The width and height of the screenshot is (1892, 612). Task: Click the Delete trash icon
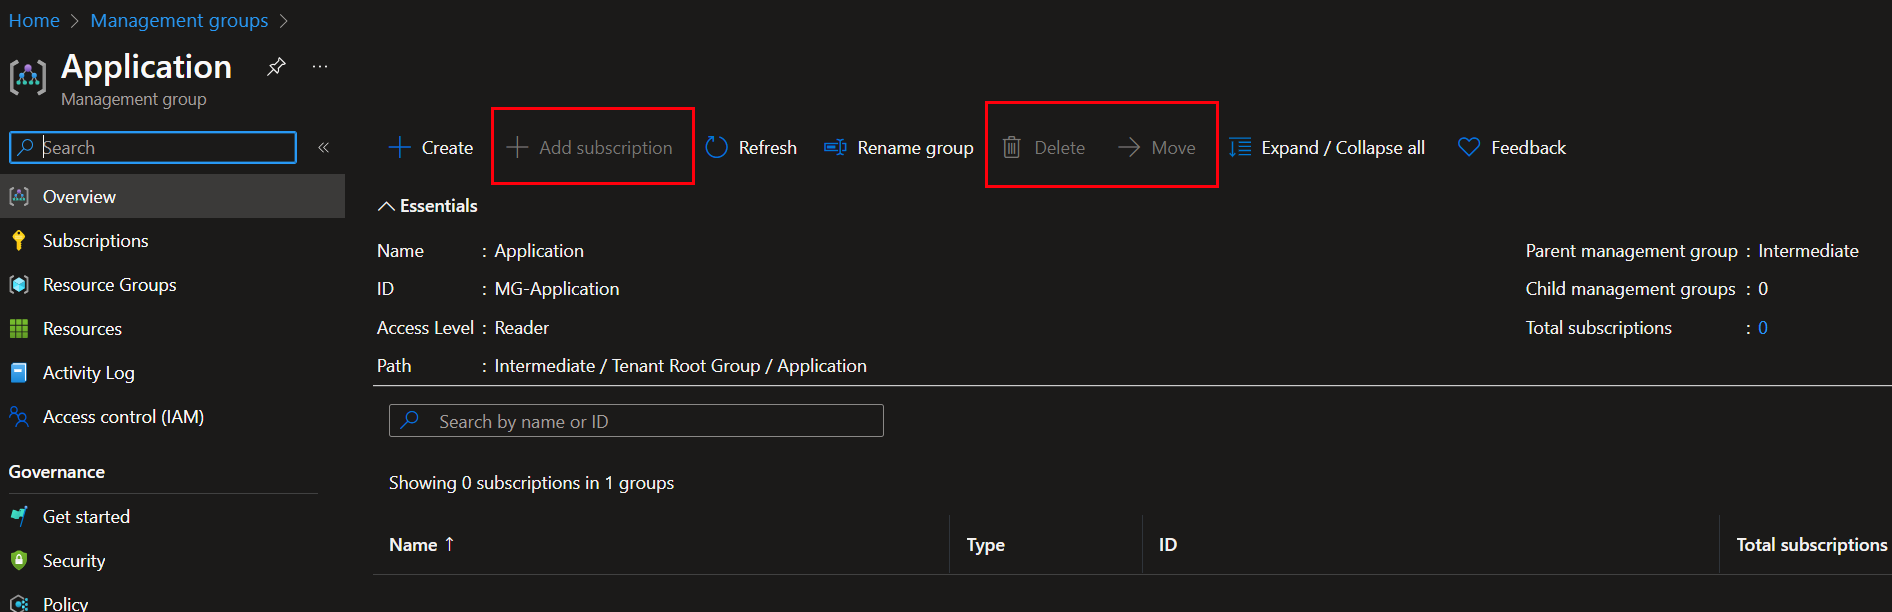[x=1012, y=147]
